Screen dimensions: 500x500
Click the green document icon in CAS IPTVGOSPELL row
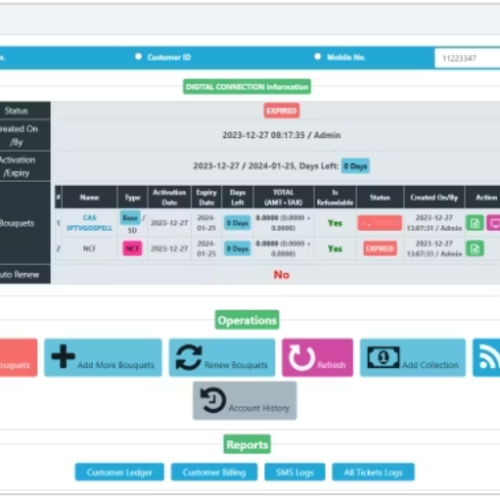[x=475, y=223]
